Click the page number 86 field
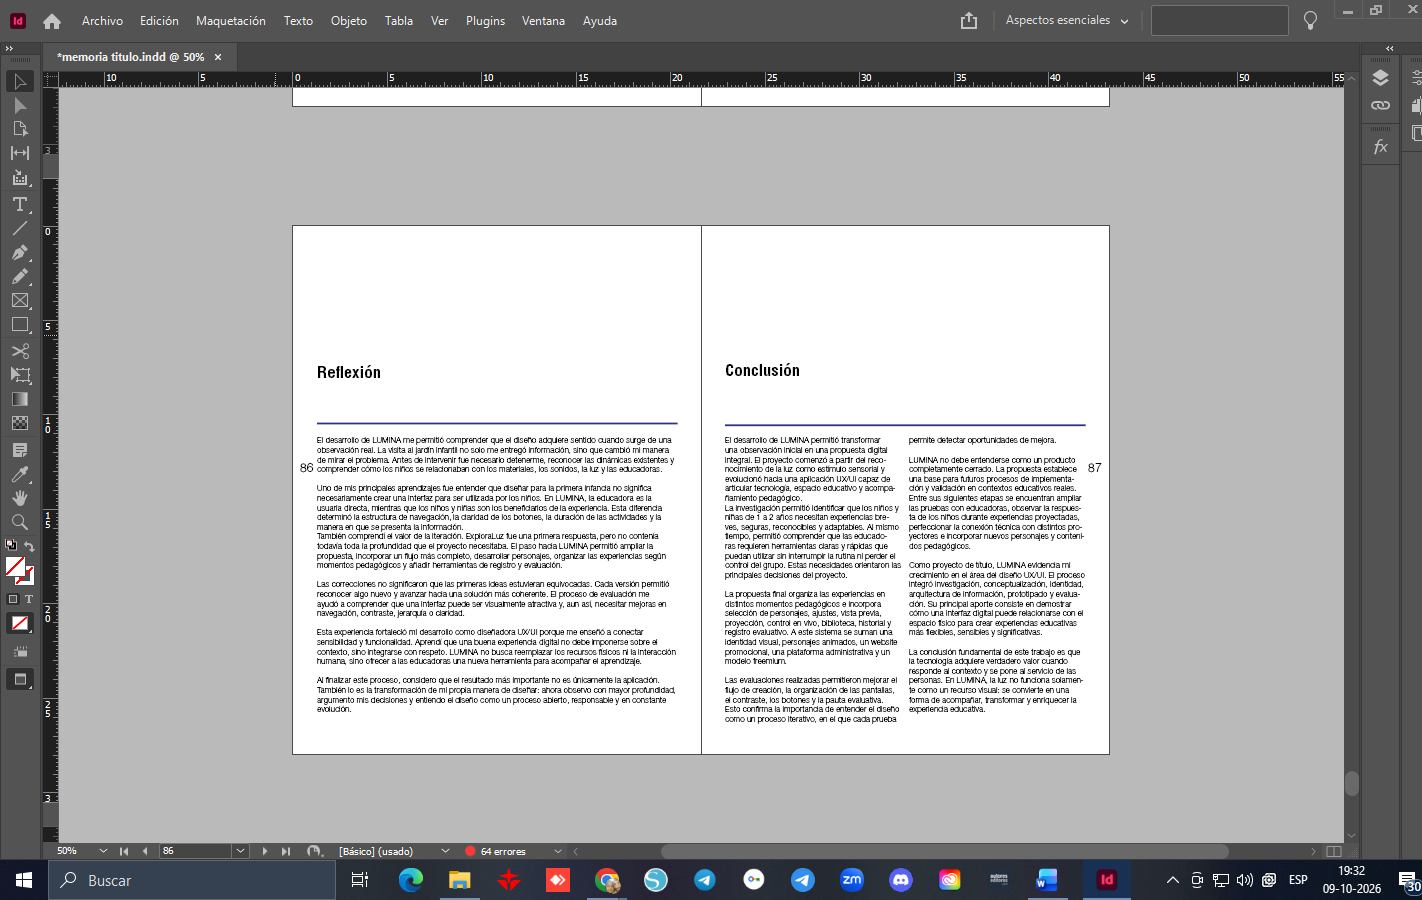1422x900 pixels. (196, 851)
